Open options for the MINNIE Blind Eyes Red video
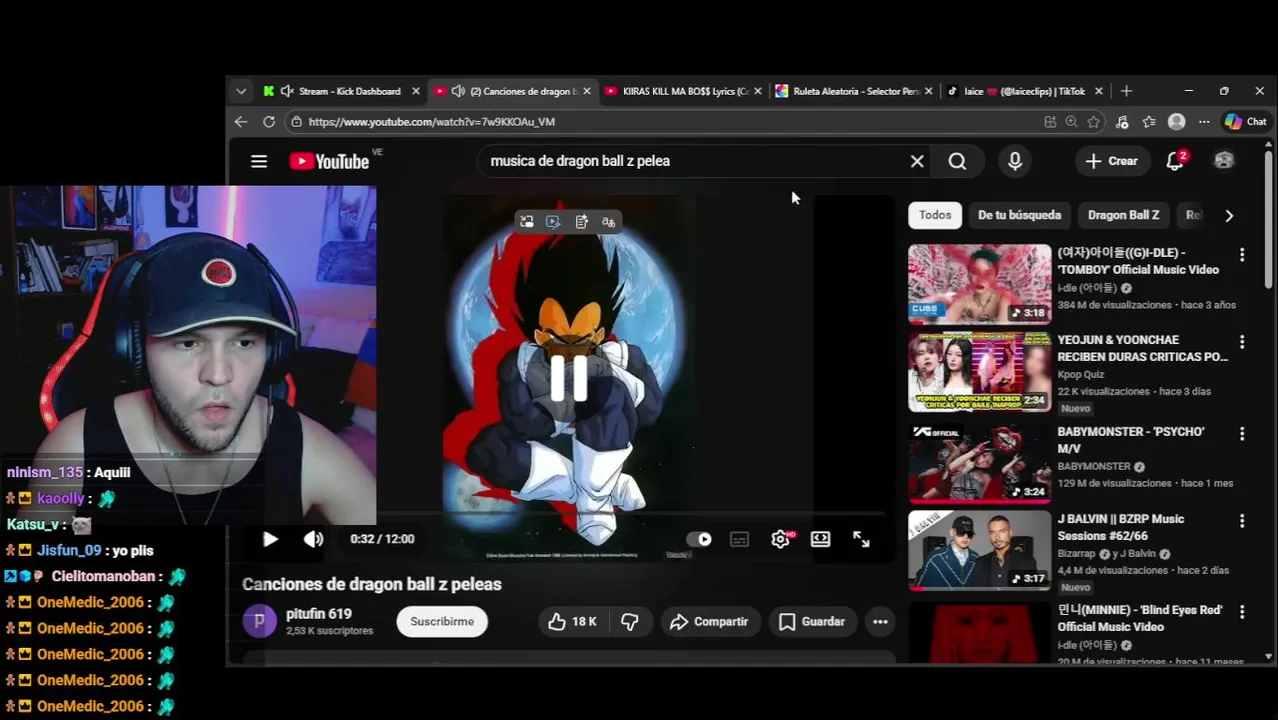The height and width of the screenshot is (720, 1278). [x=1242, y=611]
